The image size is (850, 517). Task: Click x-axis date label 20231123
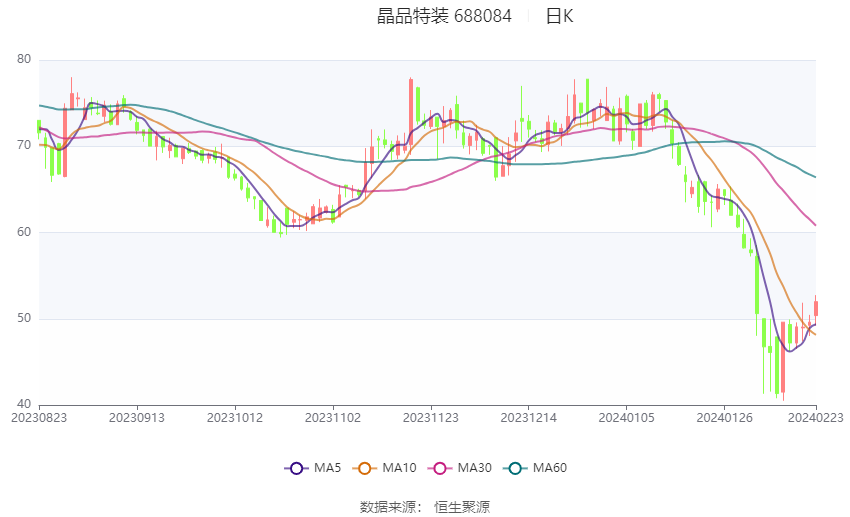(x=431, y=418)
